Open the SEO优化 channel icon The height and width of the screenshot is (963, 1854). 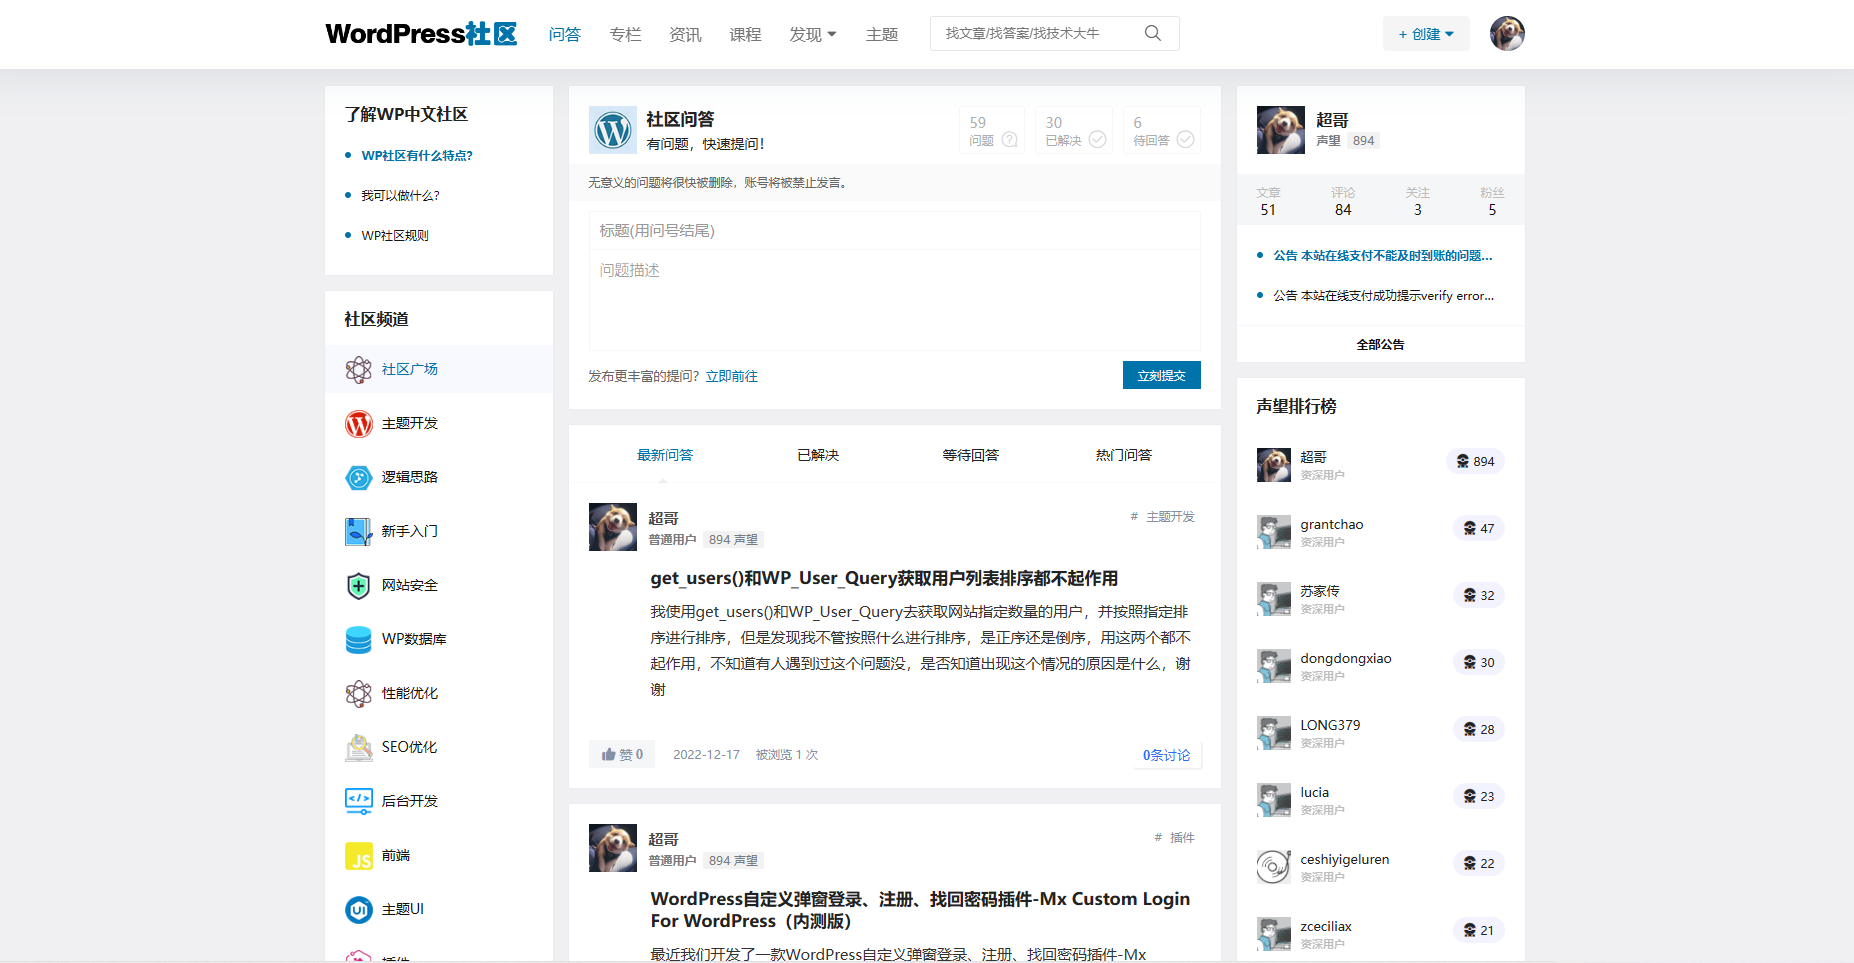click(x=358, y=748)
